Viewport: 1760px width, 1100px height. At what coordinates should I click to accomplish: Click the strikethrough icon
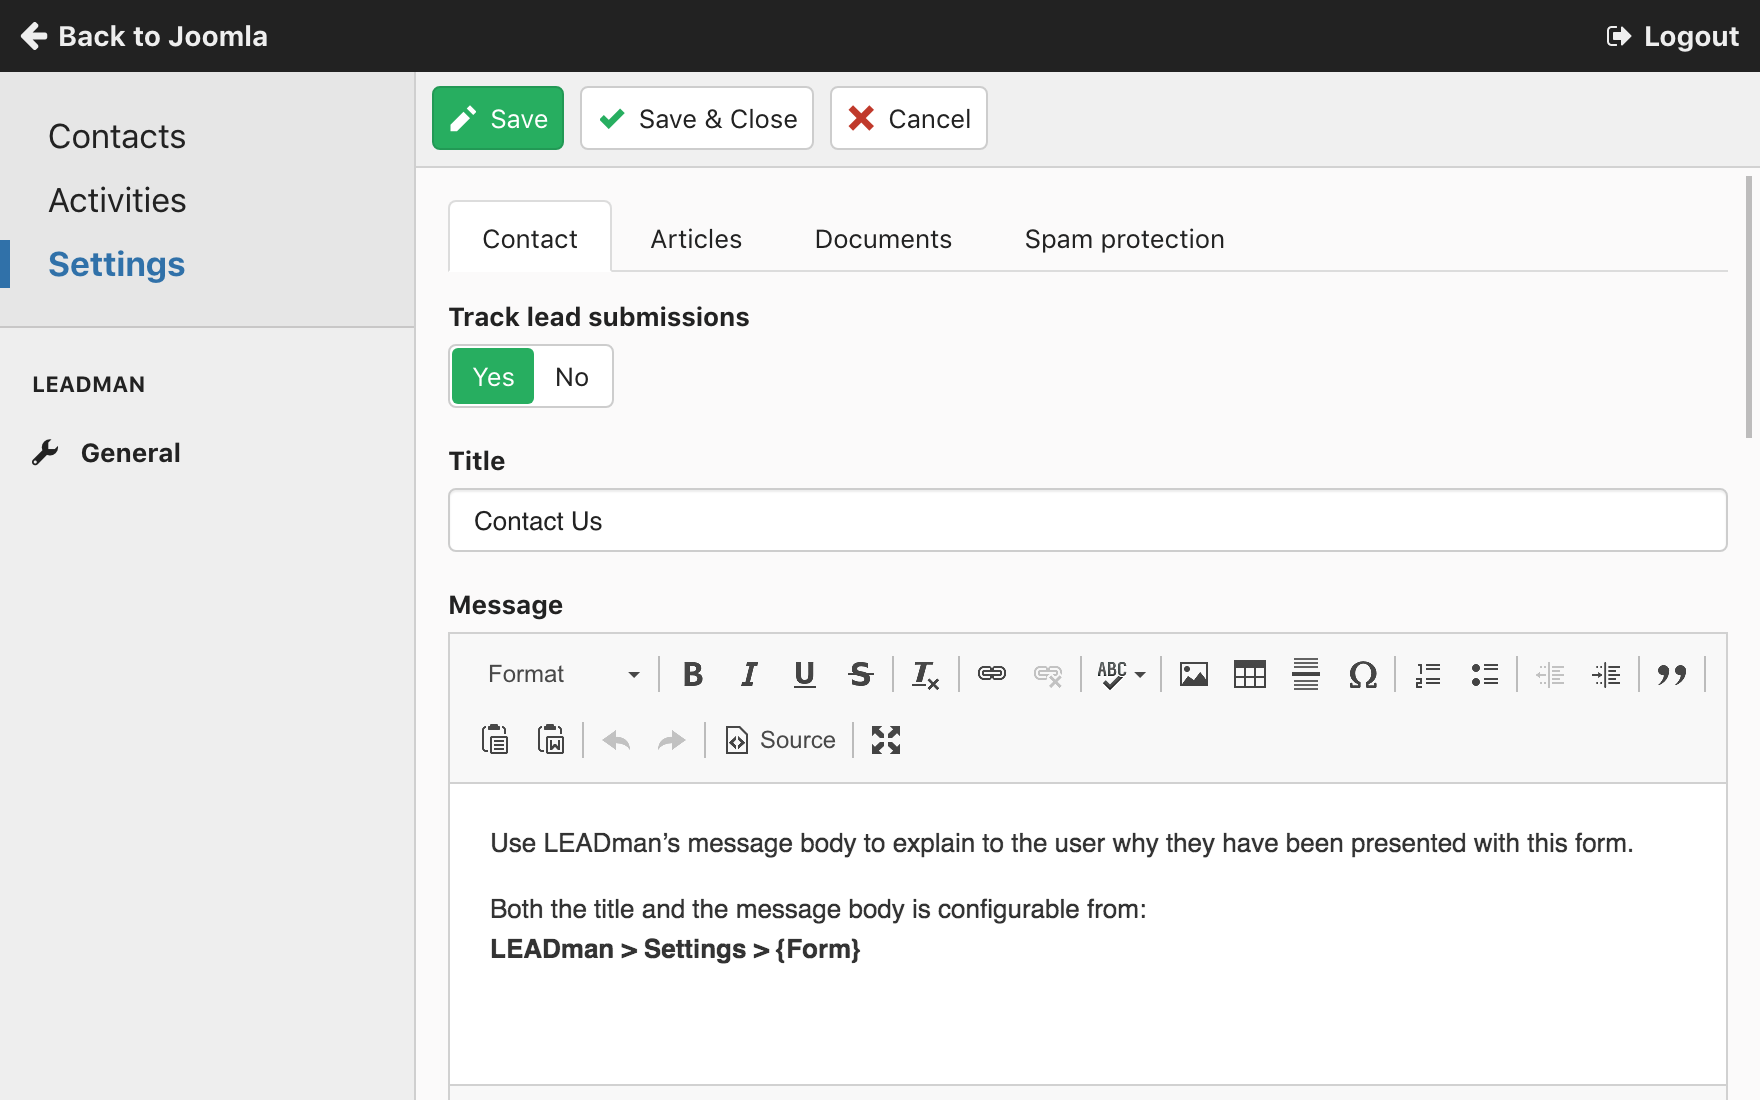tap(860, 674)
